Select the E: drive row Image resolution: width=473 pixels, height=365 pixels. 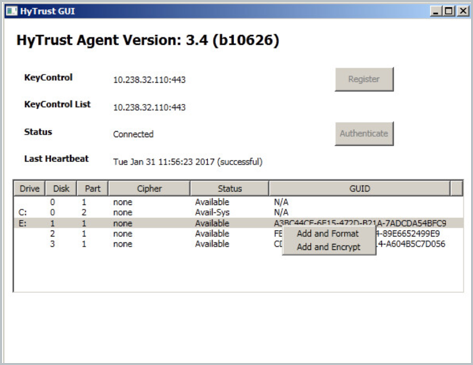tap(238, 223)
